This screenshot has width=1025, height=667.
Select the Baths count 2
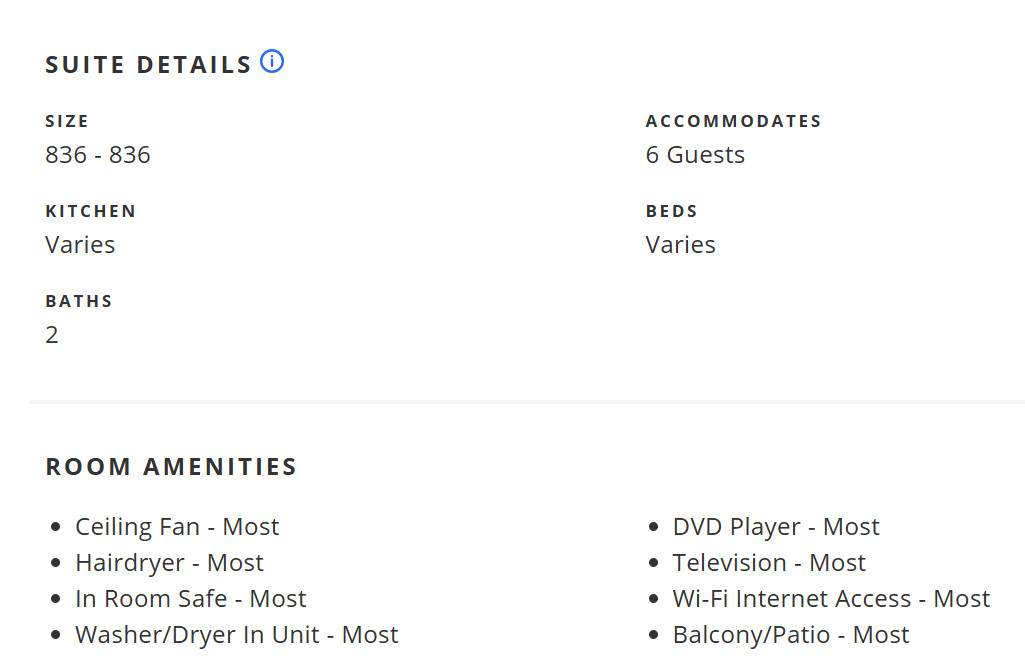(x=52, y=335)
